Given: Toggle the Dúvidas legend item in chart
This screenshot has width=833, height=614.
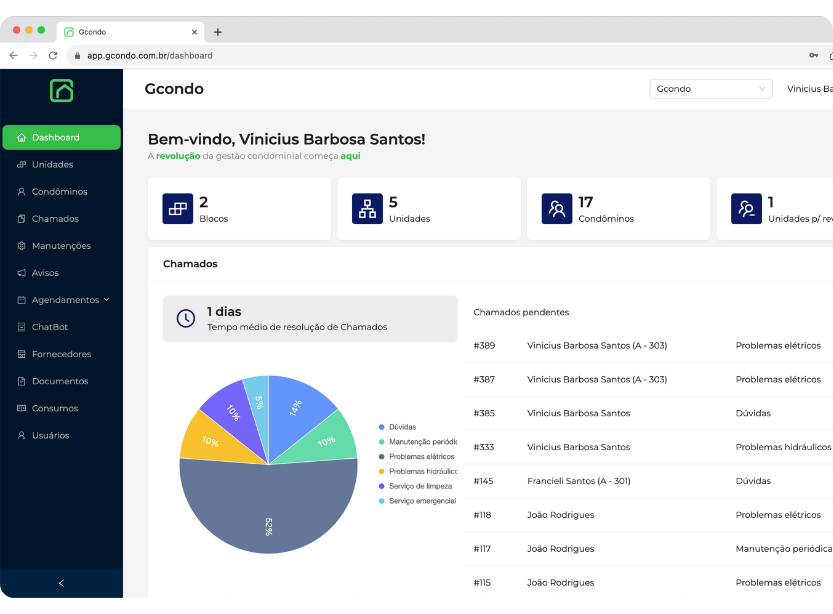Looking at the screenshot, I should [x=402, y=427].
